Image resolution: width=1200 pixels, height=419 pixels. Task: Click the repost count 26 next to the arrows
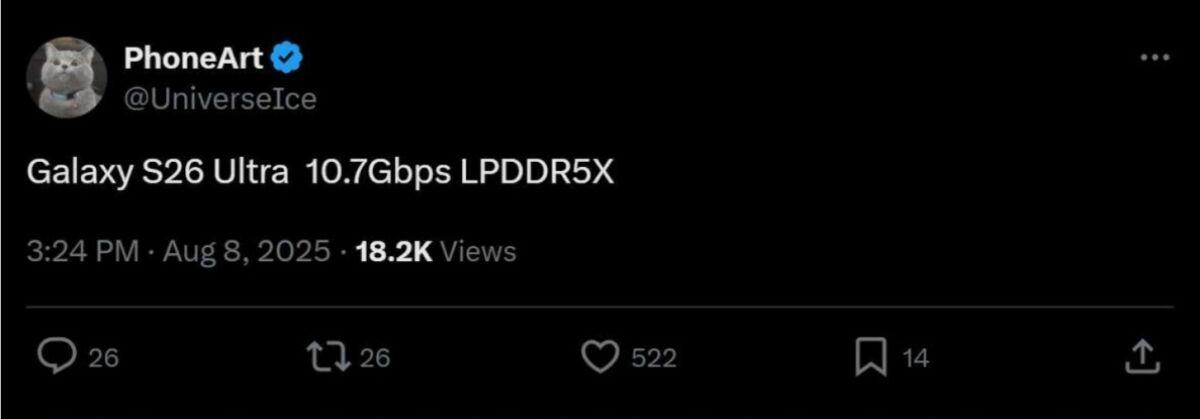coord(374,358)
